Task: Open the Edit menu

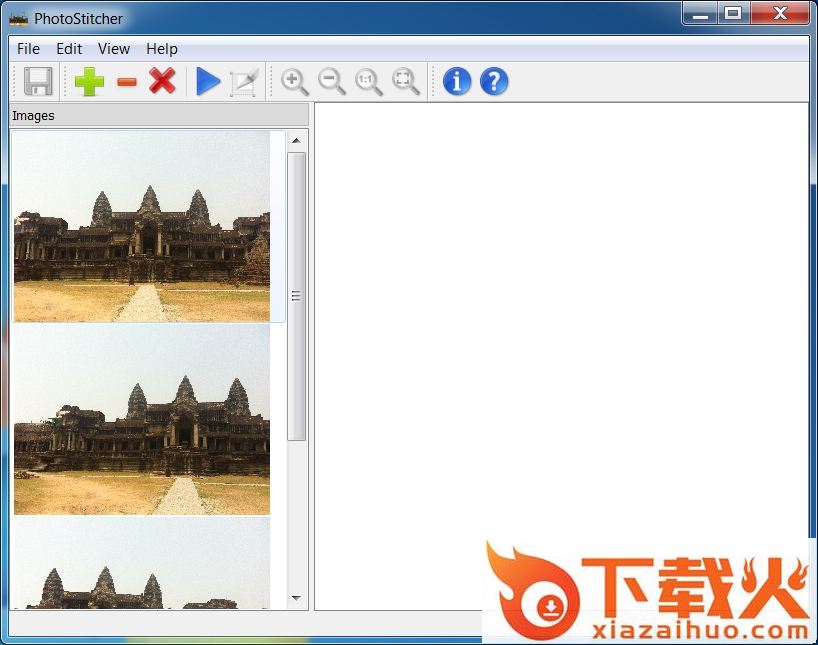Action: [x=69, y=49]
